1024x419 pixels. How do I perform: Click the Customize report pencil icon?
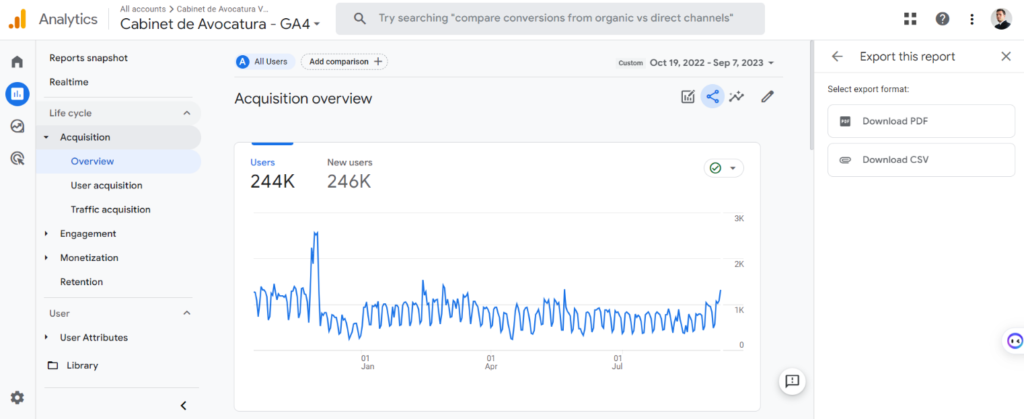point(767,97)
